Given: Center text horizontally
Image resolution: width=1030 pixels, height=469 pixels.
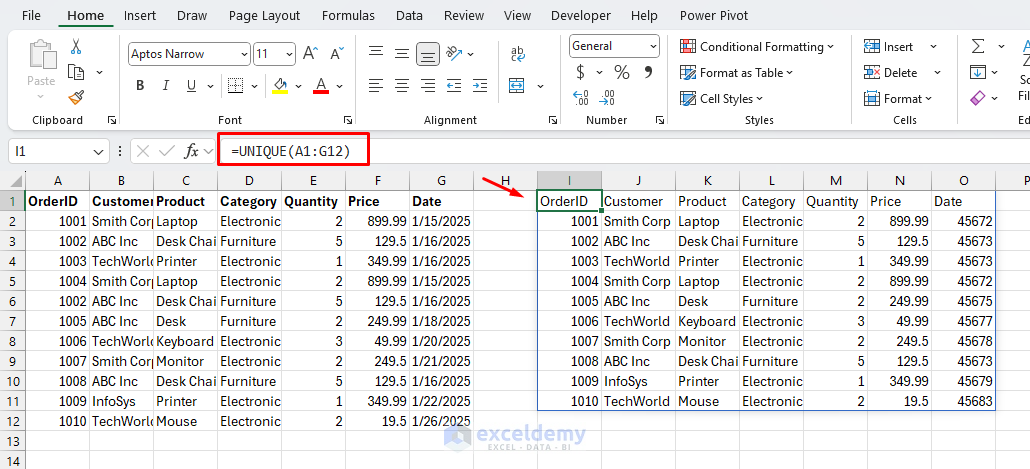Looking at the screenshot, I should pyautogui.click(x=402, y=85).
